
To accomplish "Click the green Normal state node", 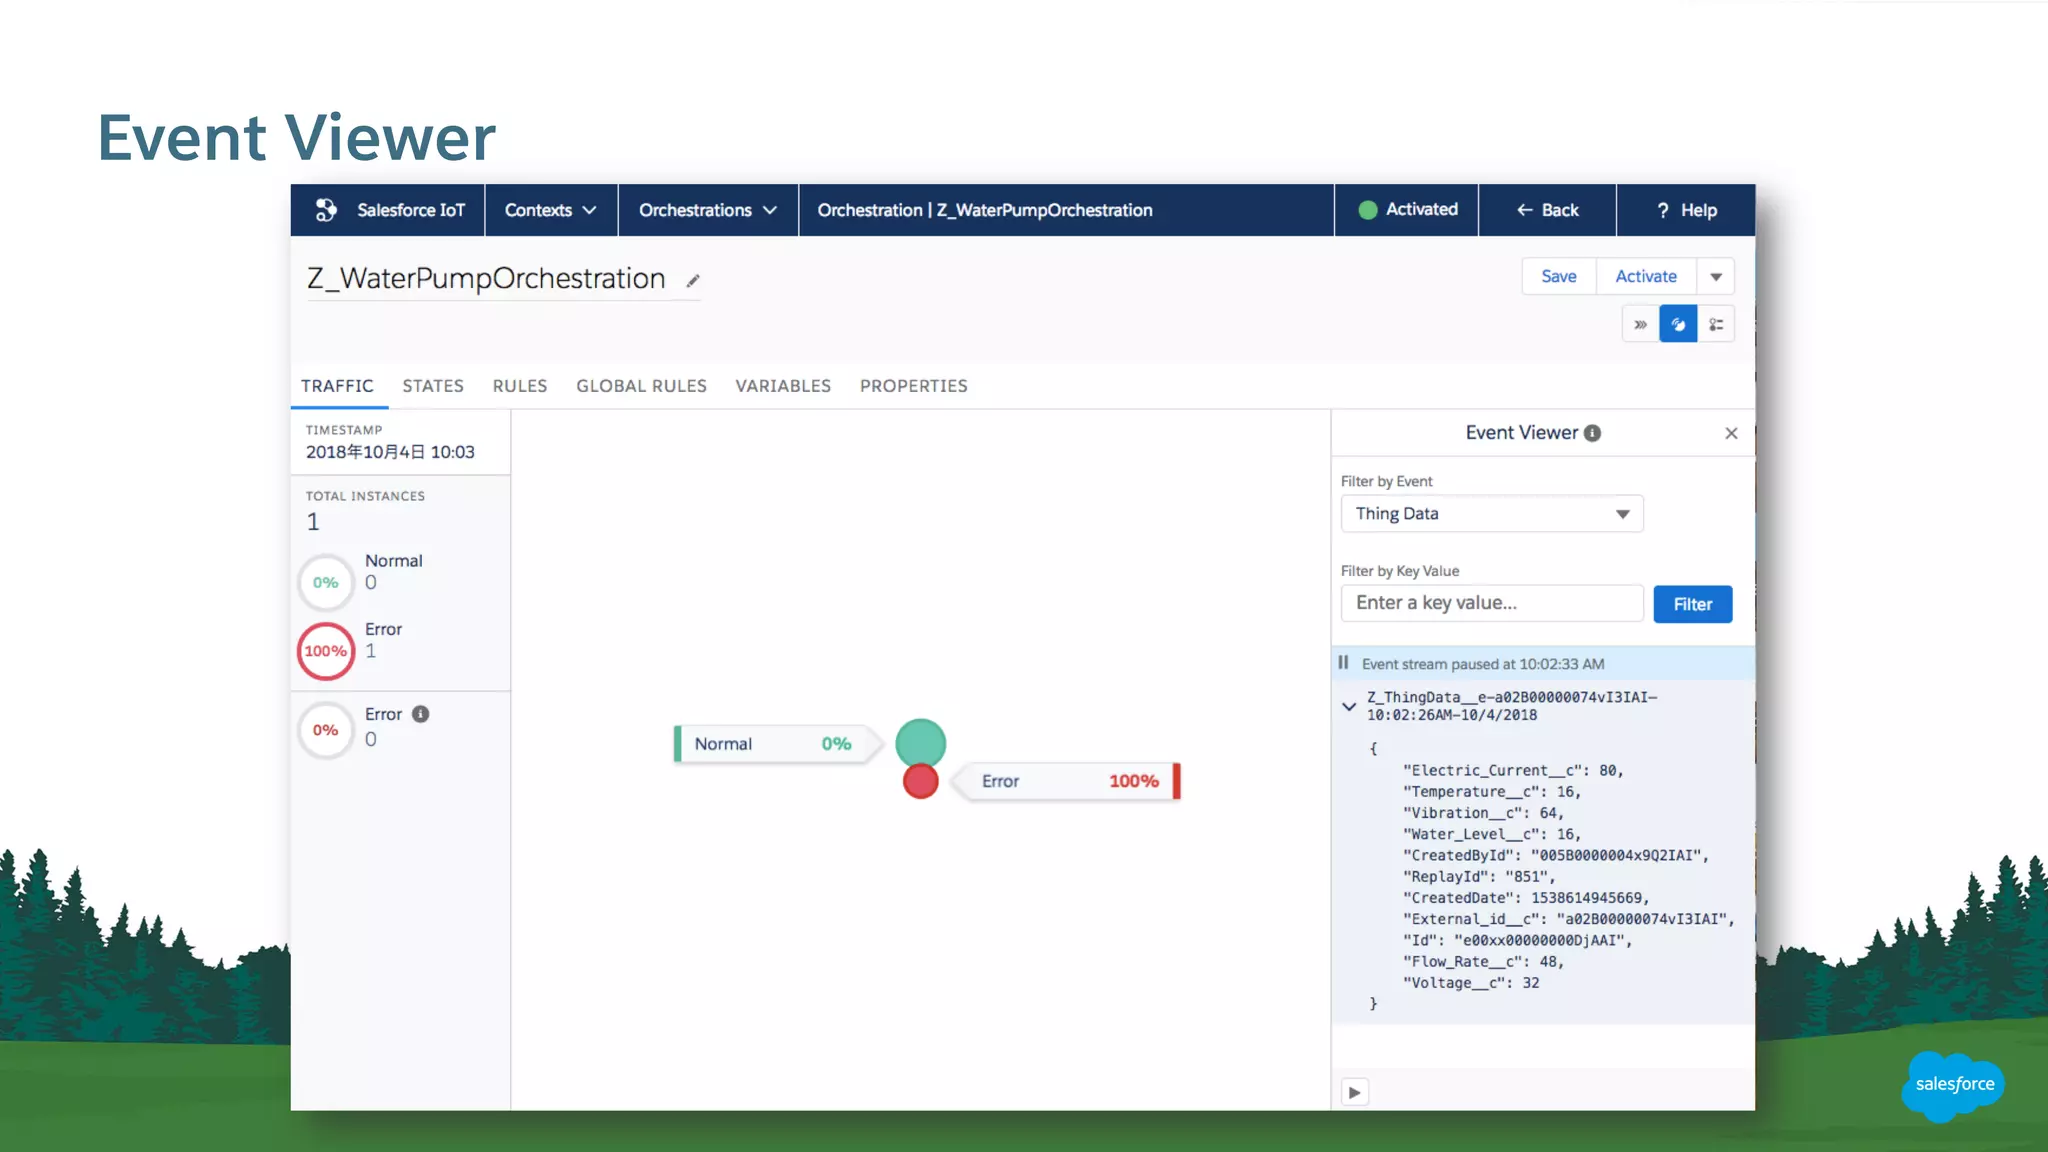I will tap(920, 742).
